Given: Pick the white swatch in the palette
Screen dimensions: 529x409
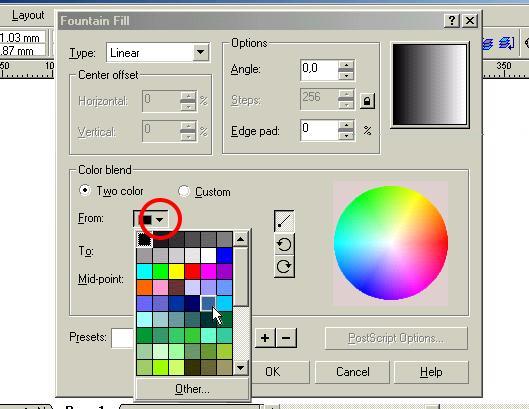Looking at the screenshot, I should 208,255.
